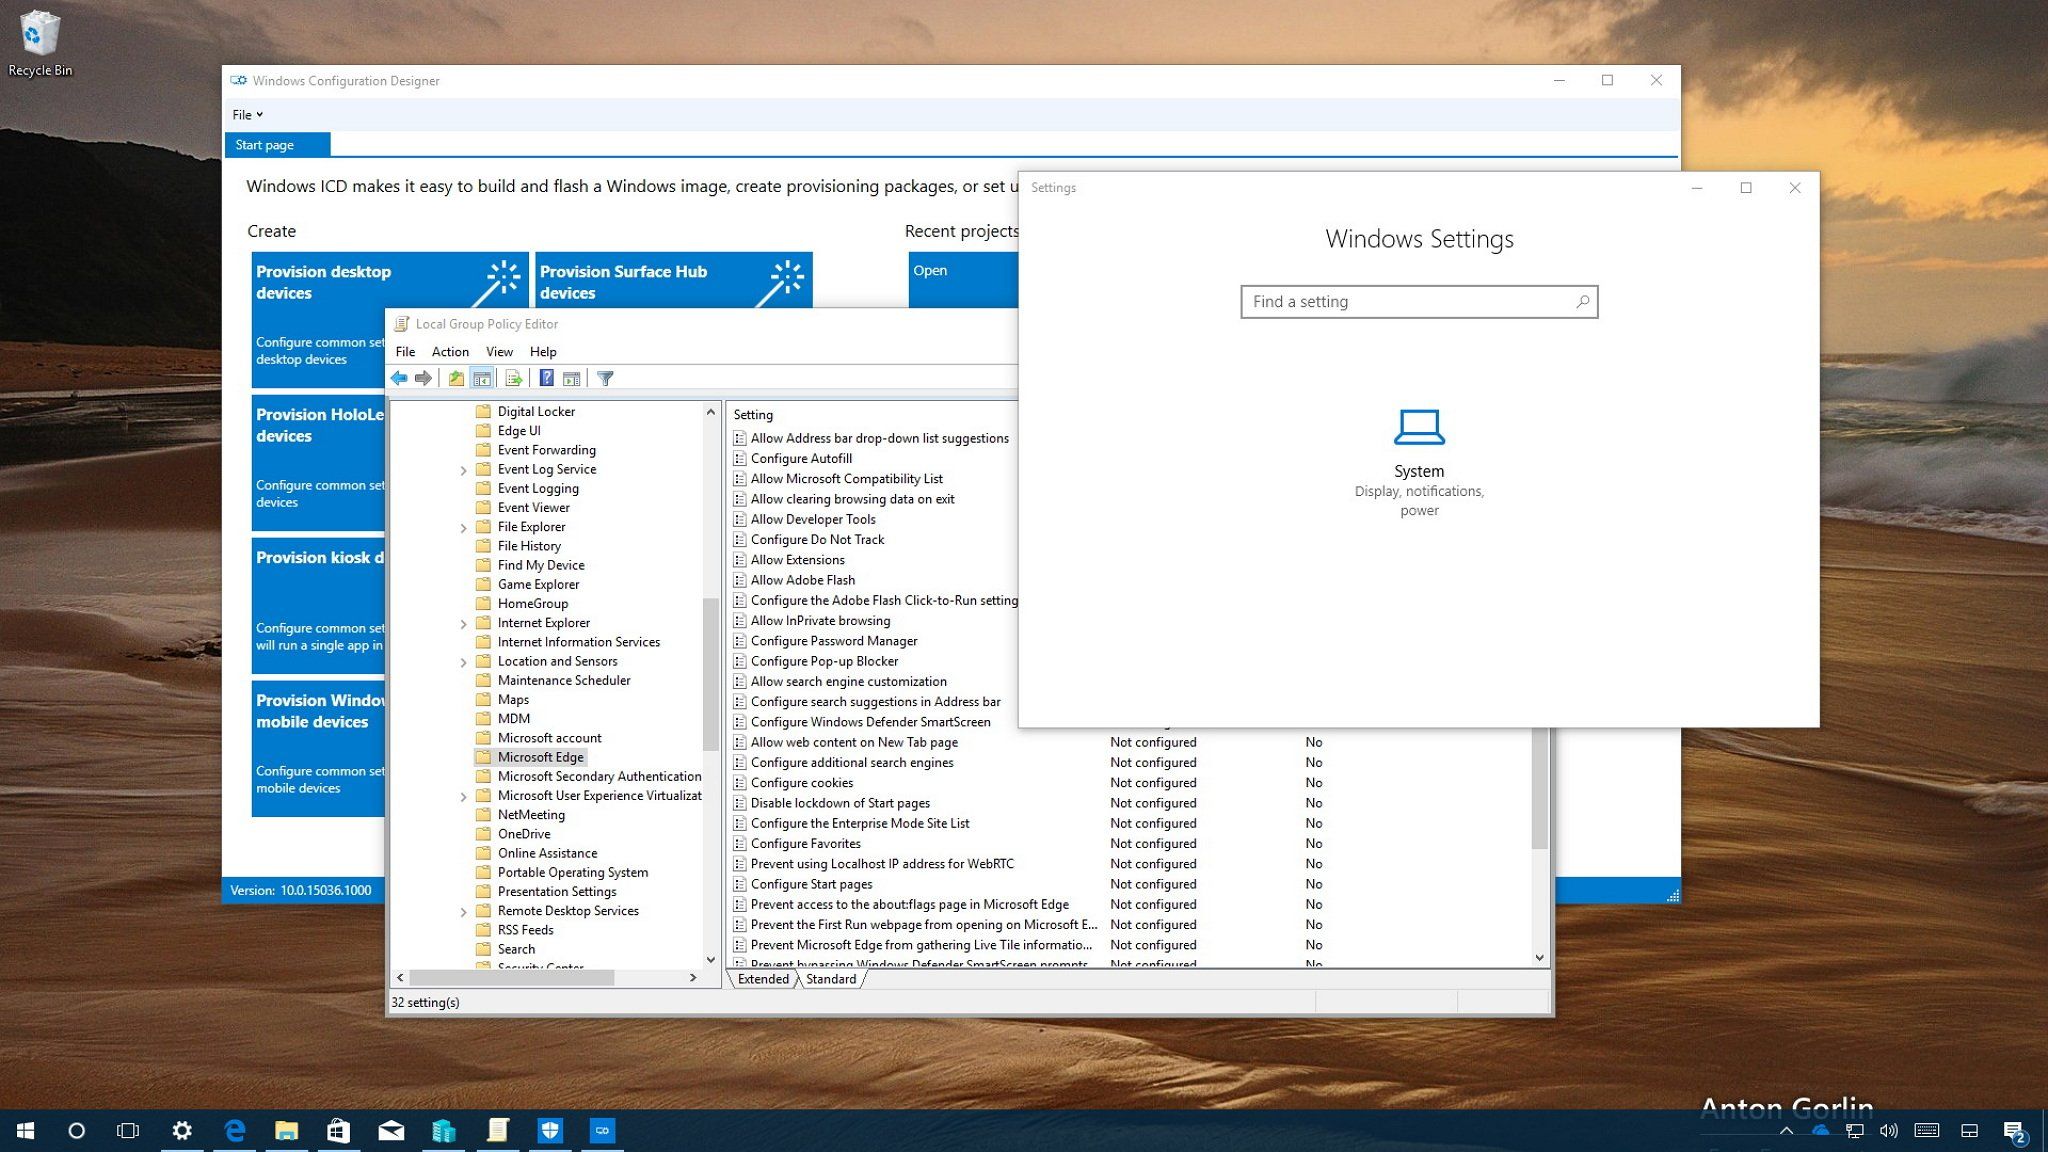Click the System laptop icon in Windows Settings
This screenshot has width=2048, height=1152.
(1419, 428)
